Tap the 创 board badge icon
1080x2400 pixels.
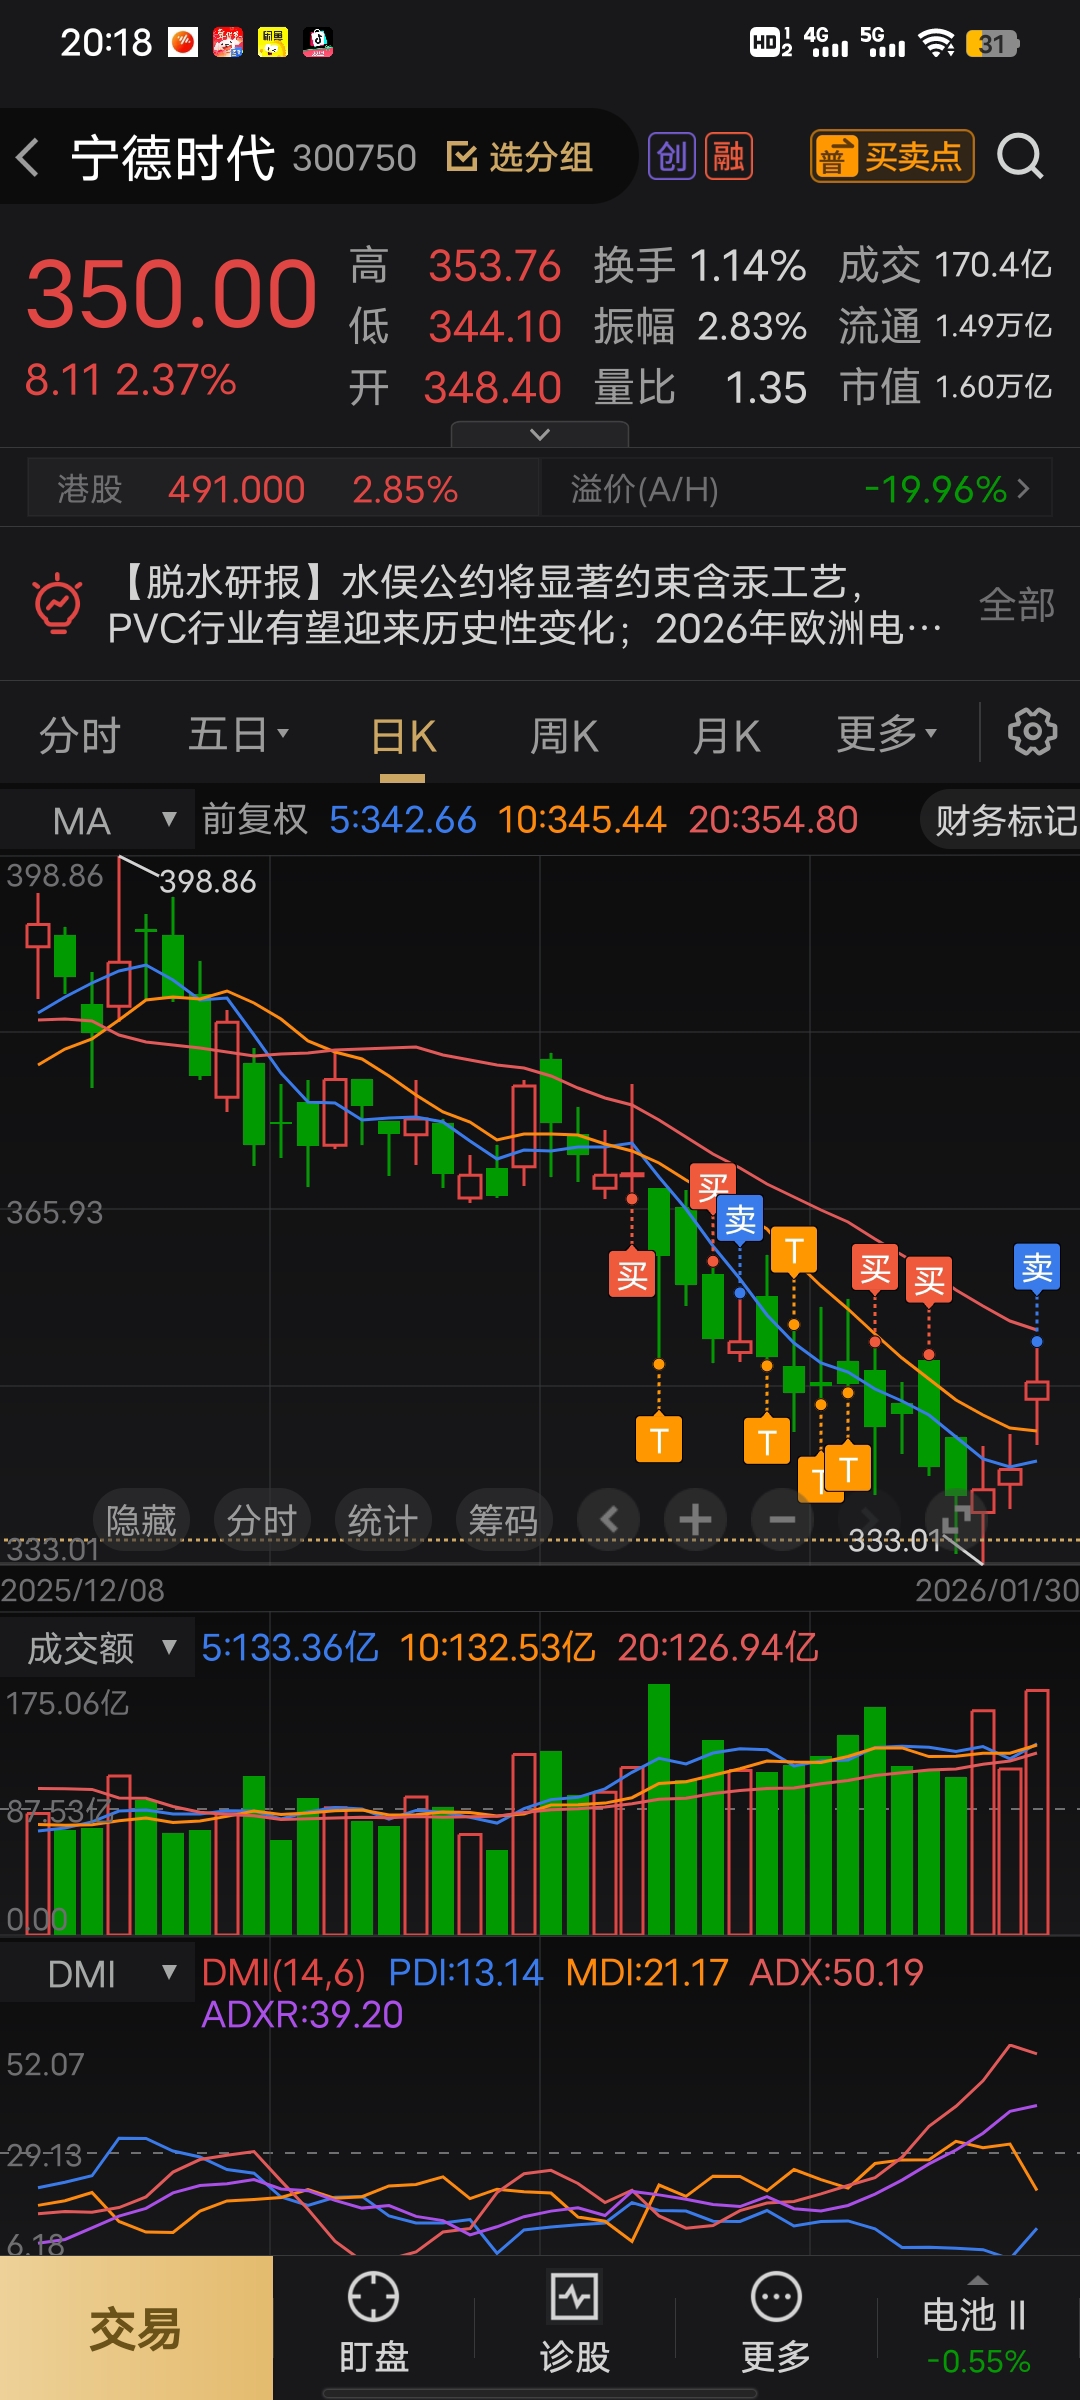pos(672,157)
